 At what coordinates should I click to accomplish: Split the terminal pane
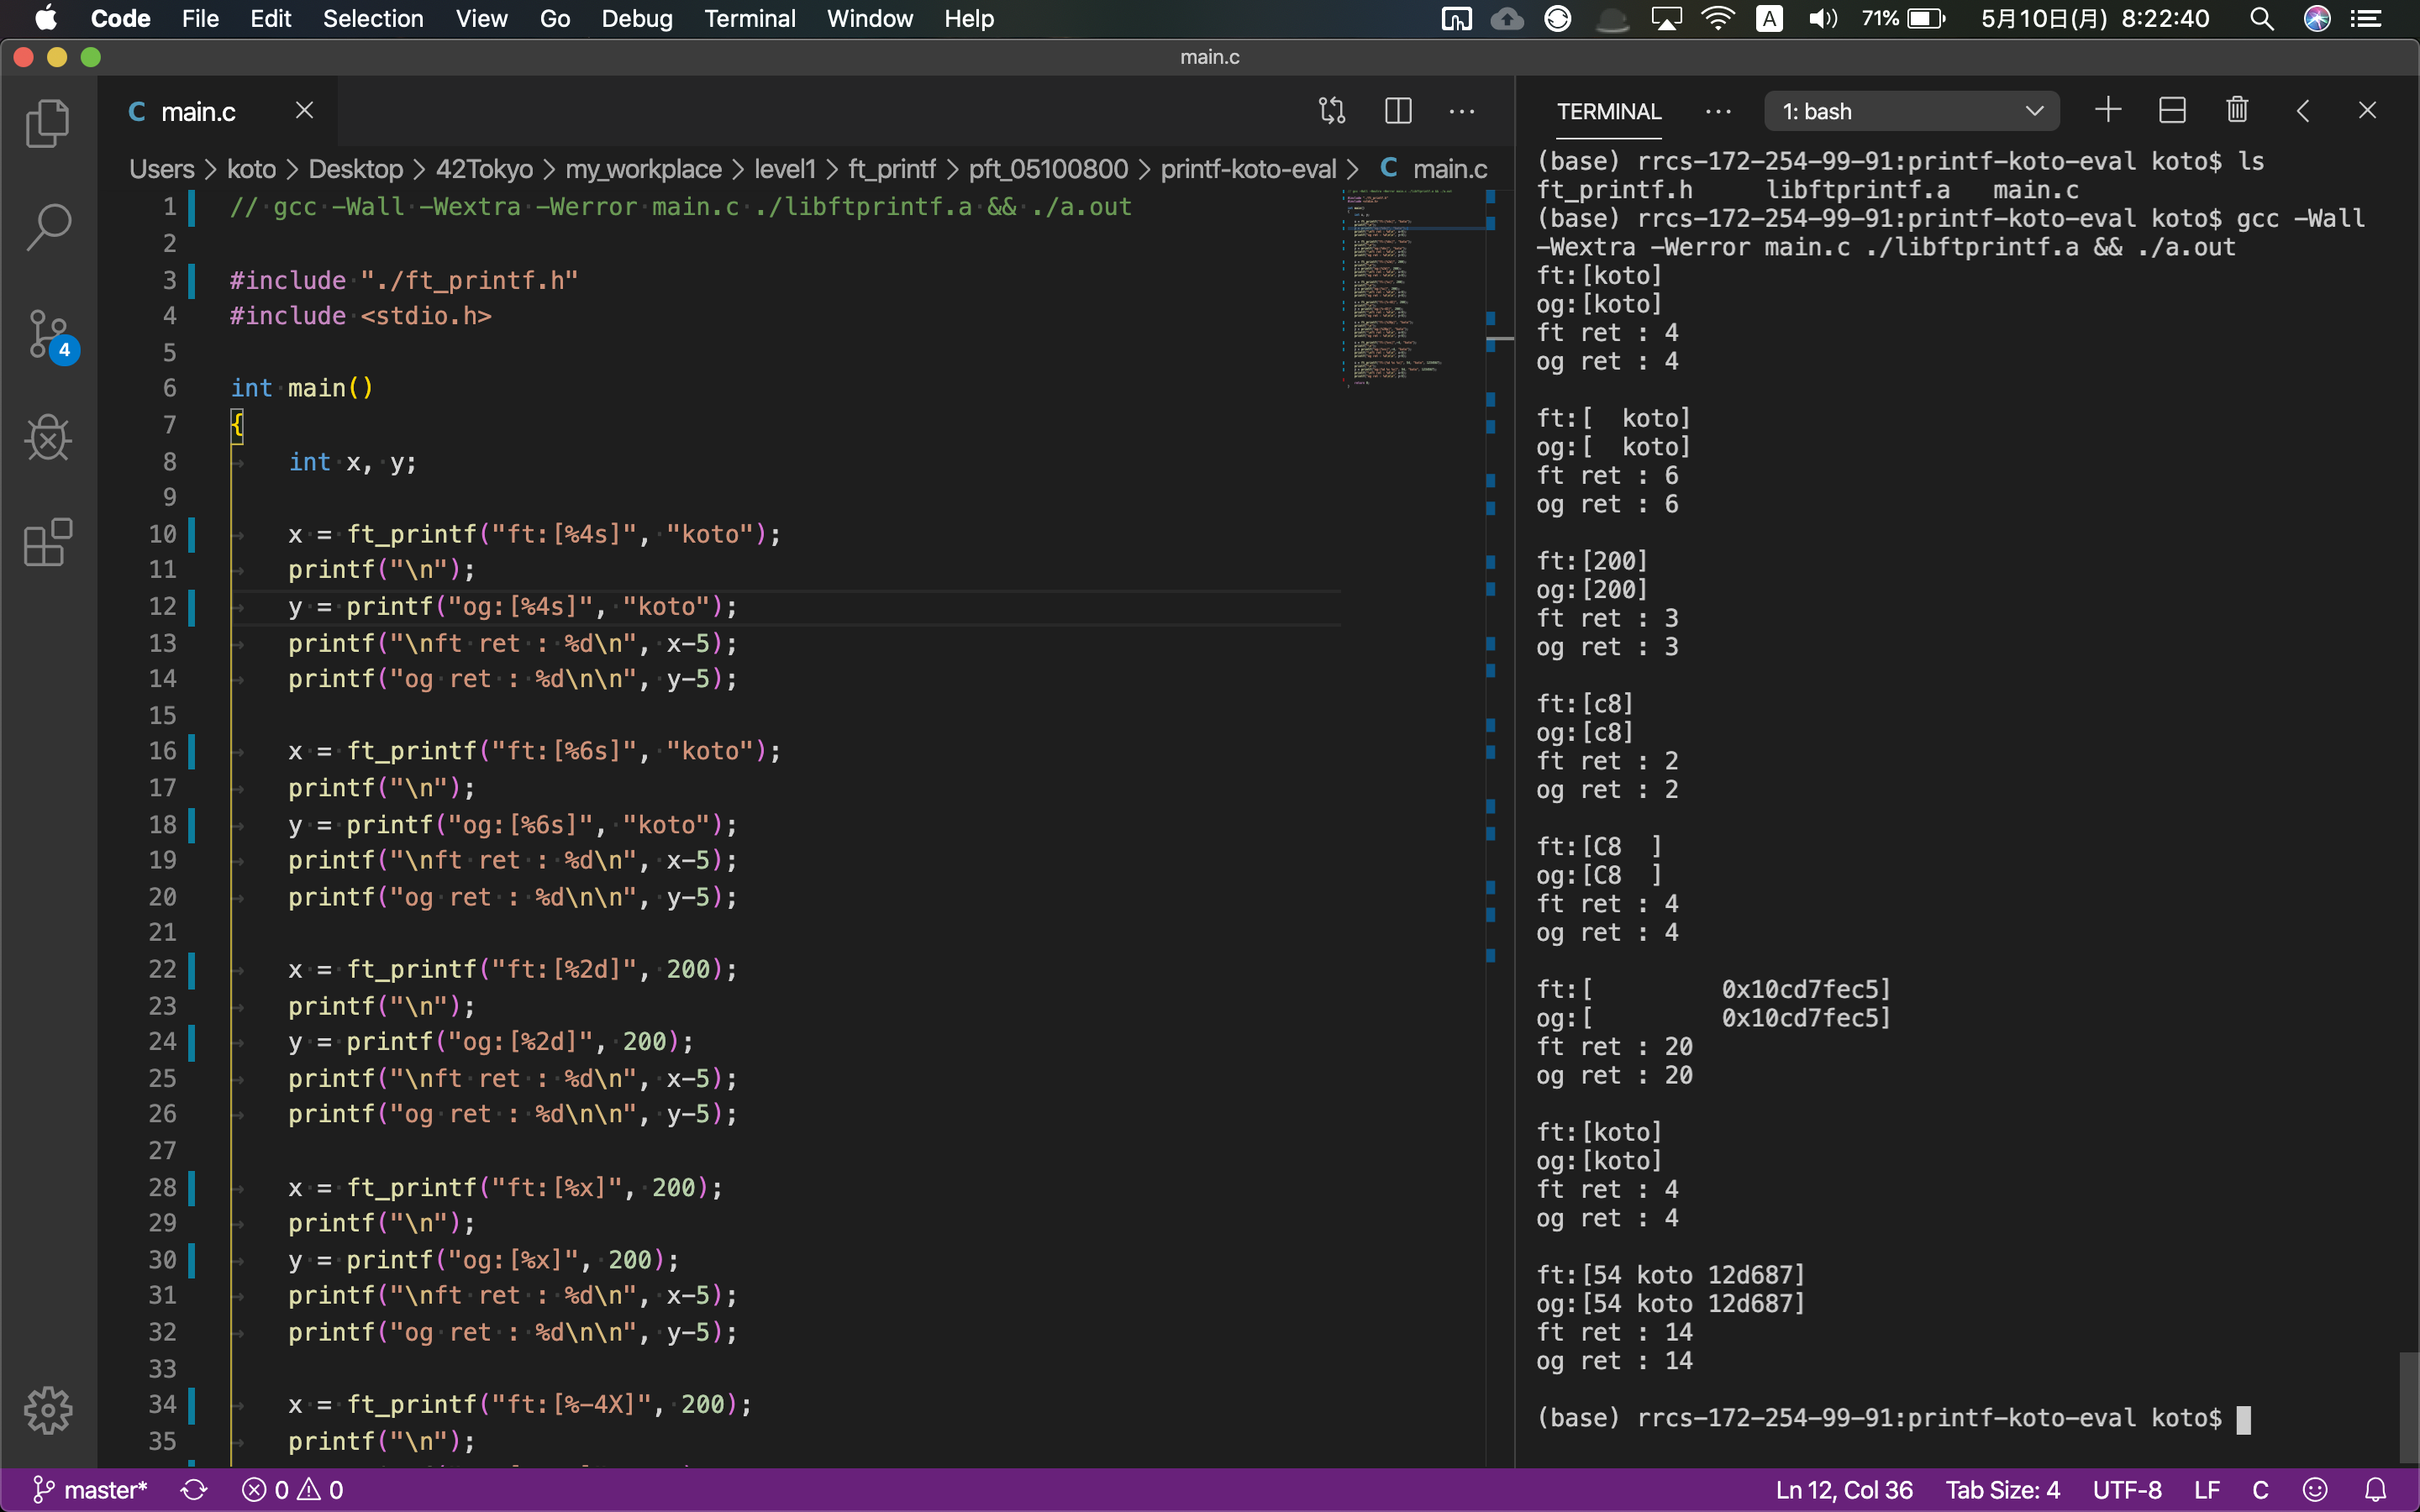point(2173,110)
